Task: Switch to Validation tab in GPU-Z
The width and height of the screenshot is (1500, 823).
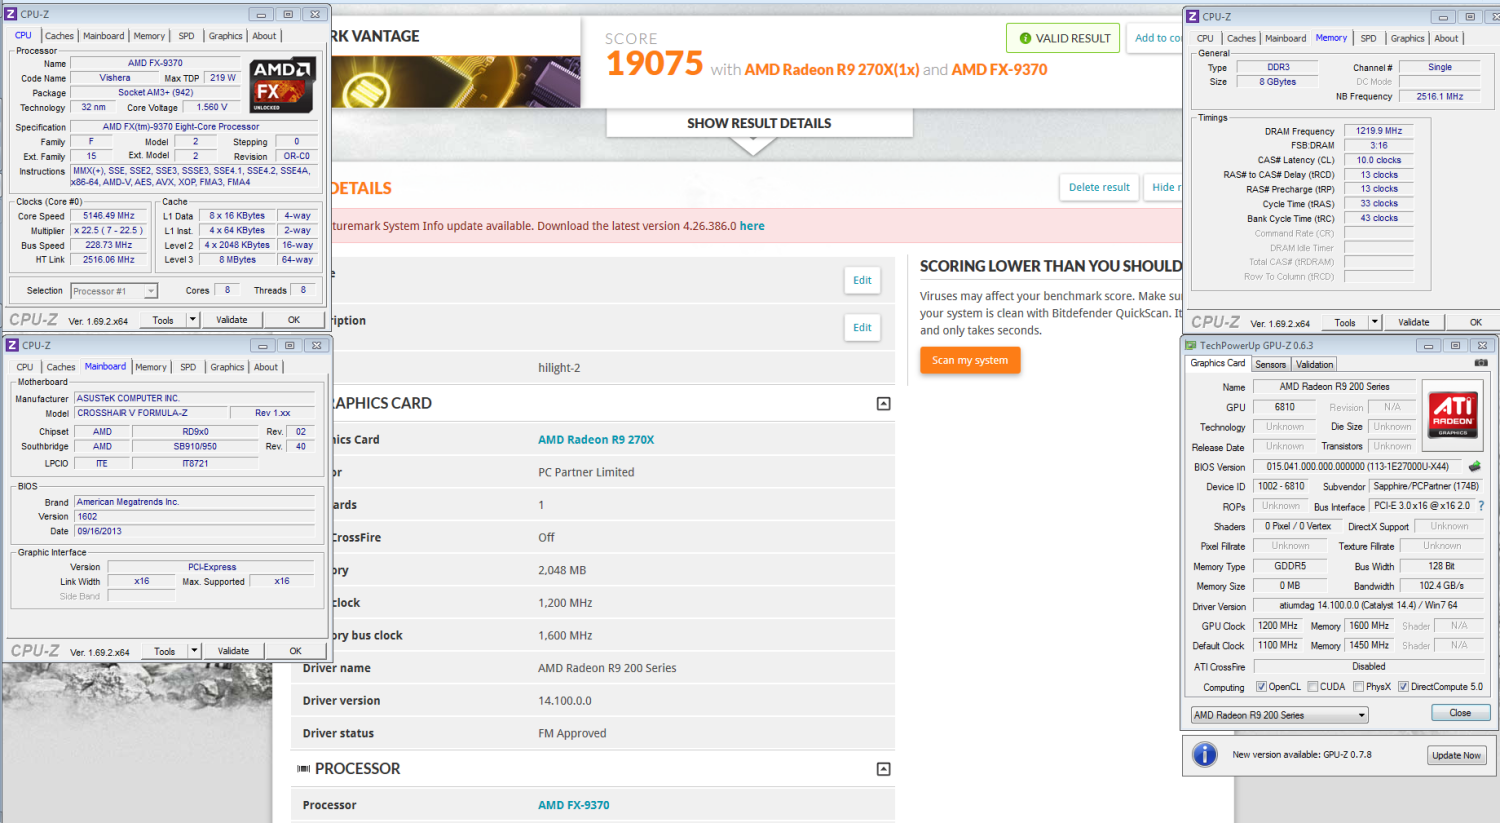Action: point(1314,364)
